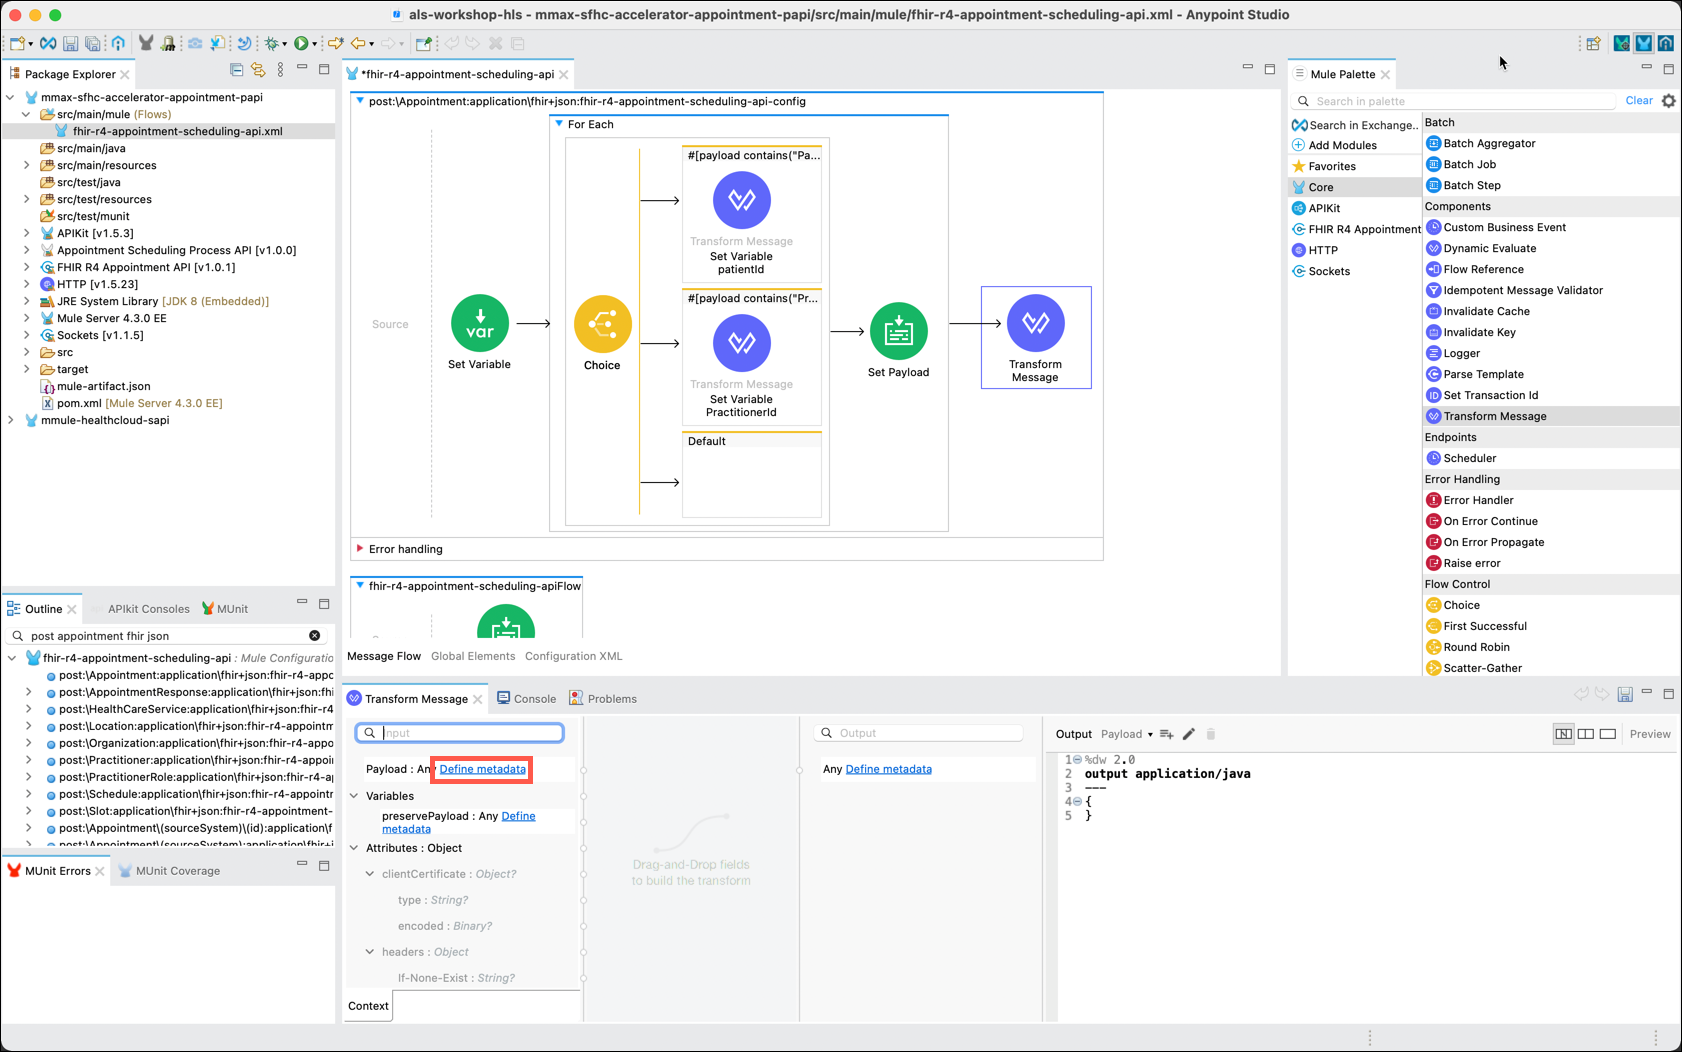
Task: Collapse the headers : Object node
Action: 370,952
